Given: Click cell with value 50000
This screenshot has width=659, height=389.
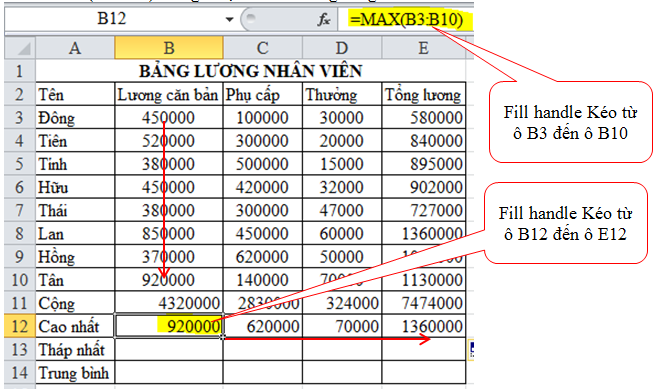Looking at the screenshot, I should click(342, 257).
